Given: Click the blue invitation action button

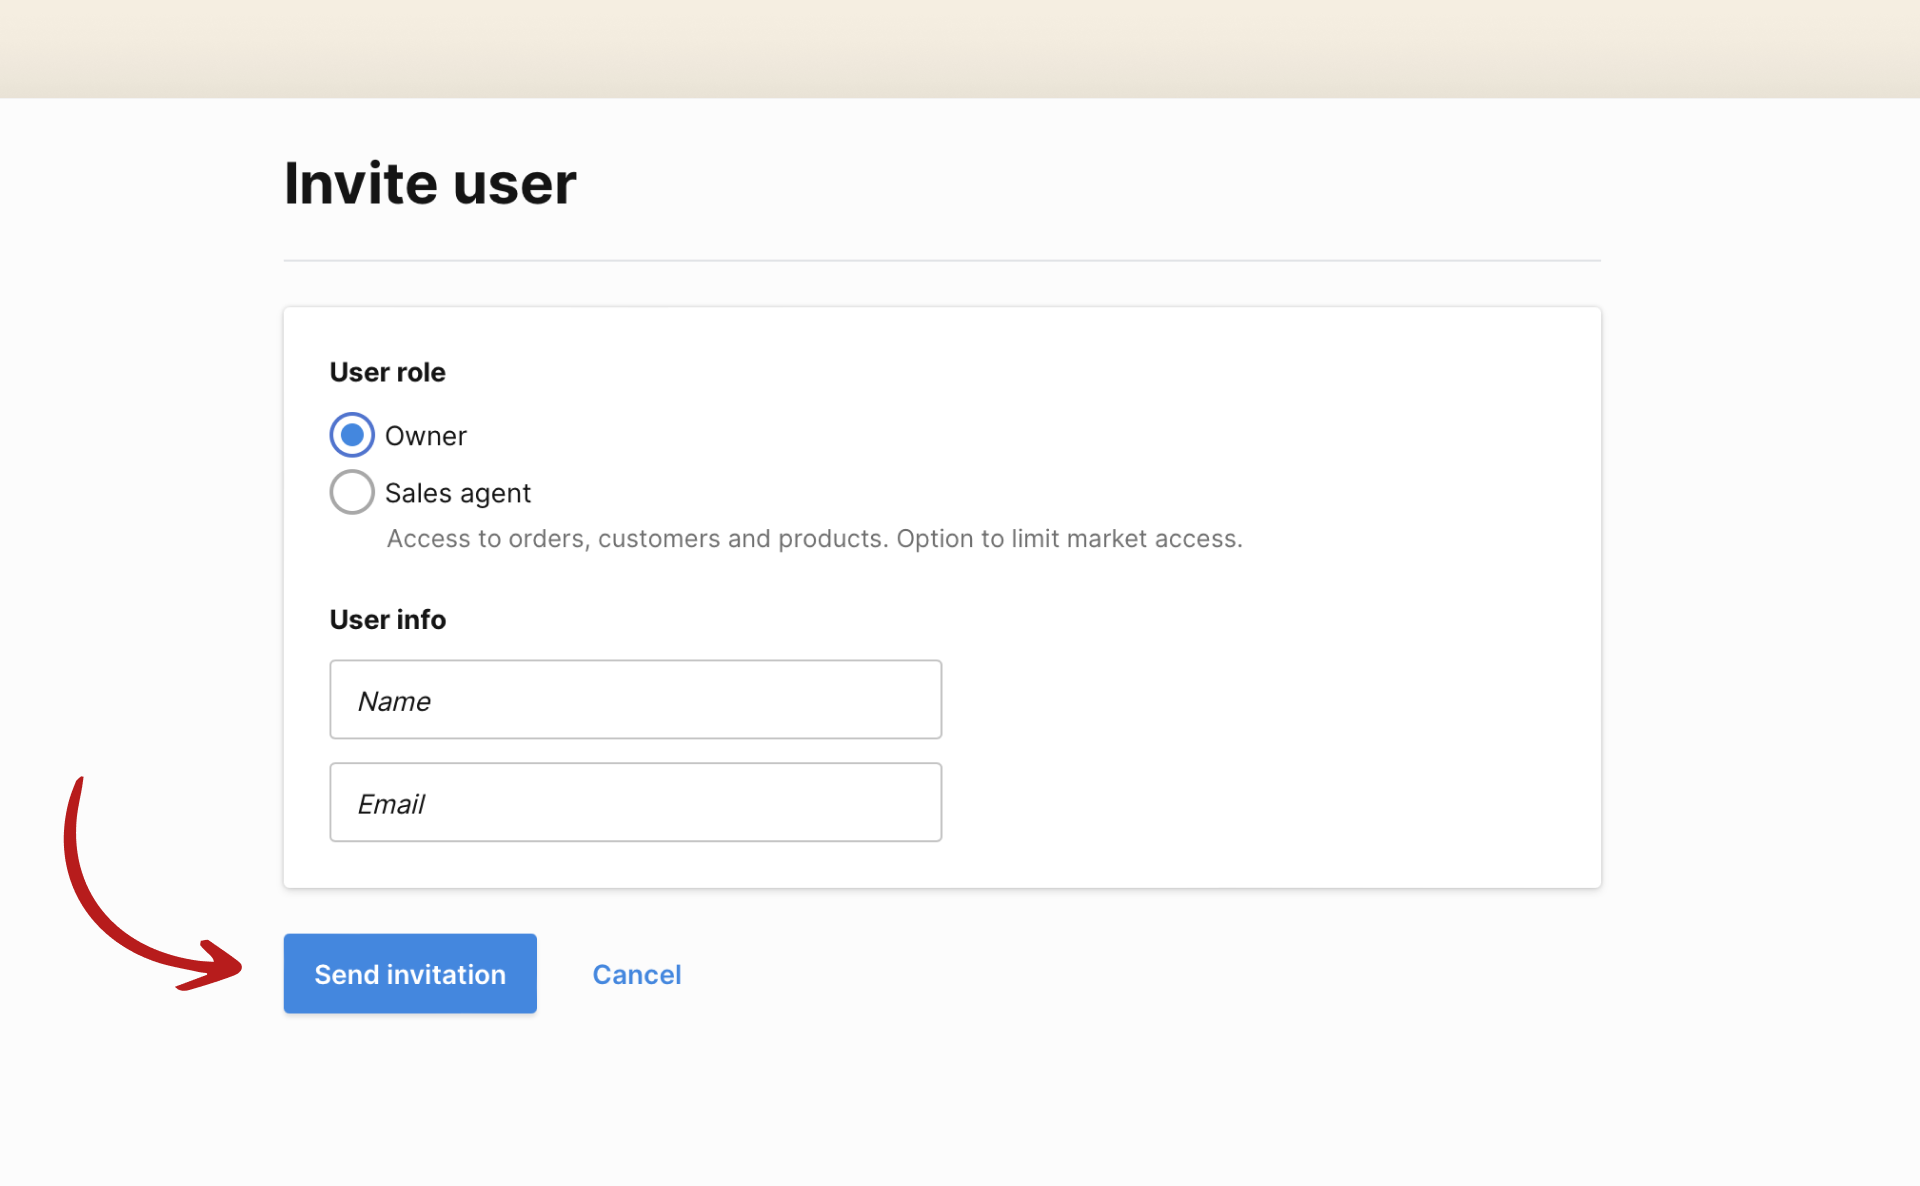Looking at the screenshot, I should [x=409, y=973].
